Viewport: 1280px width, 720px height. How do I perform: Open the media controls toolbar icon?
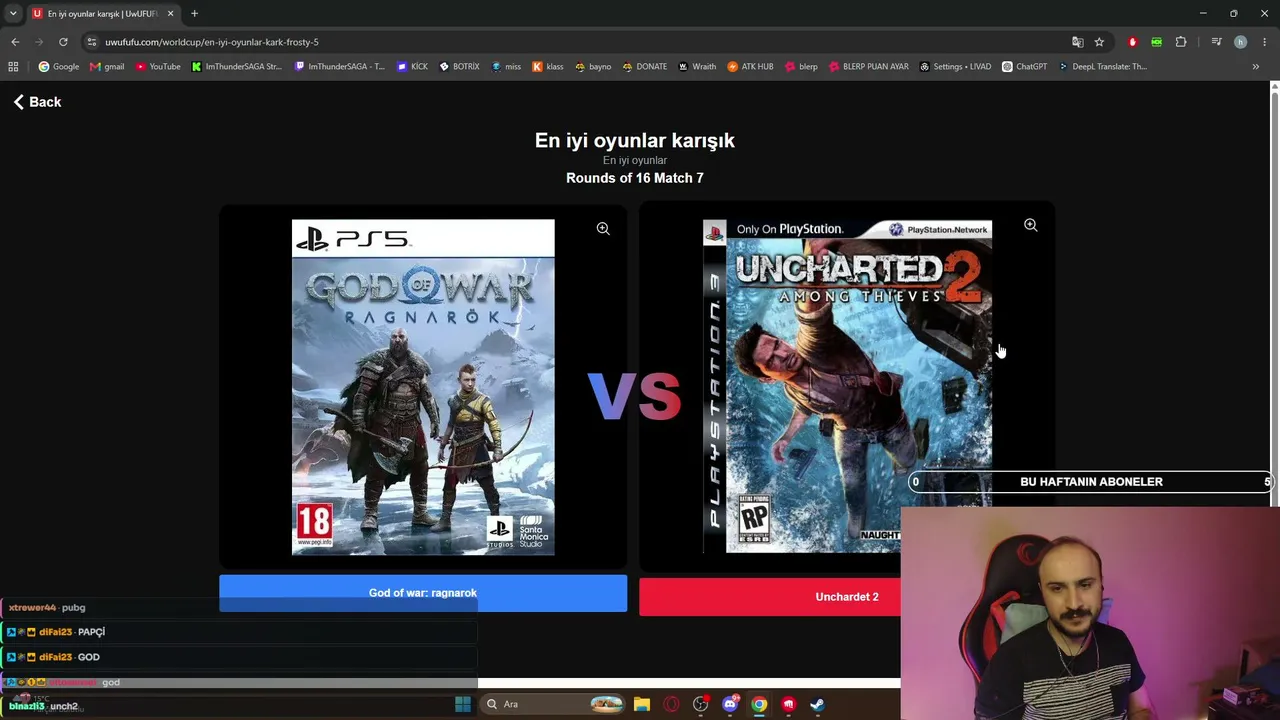pos(1216,42)
